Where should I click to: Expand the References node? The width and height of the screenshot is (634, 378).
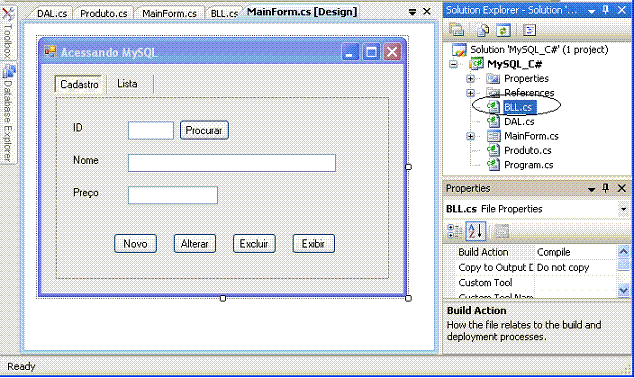(x=470, y=93)
